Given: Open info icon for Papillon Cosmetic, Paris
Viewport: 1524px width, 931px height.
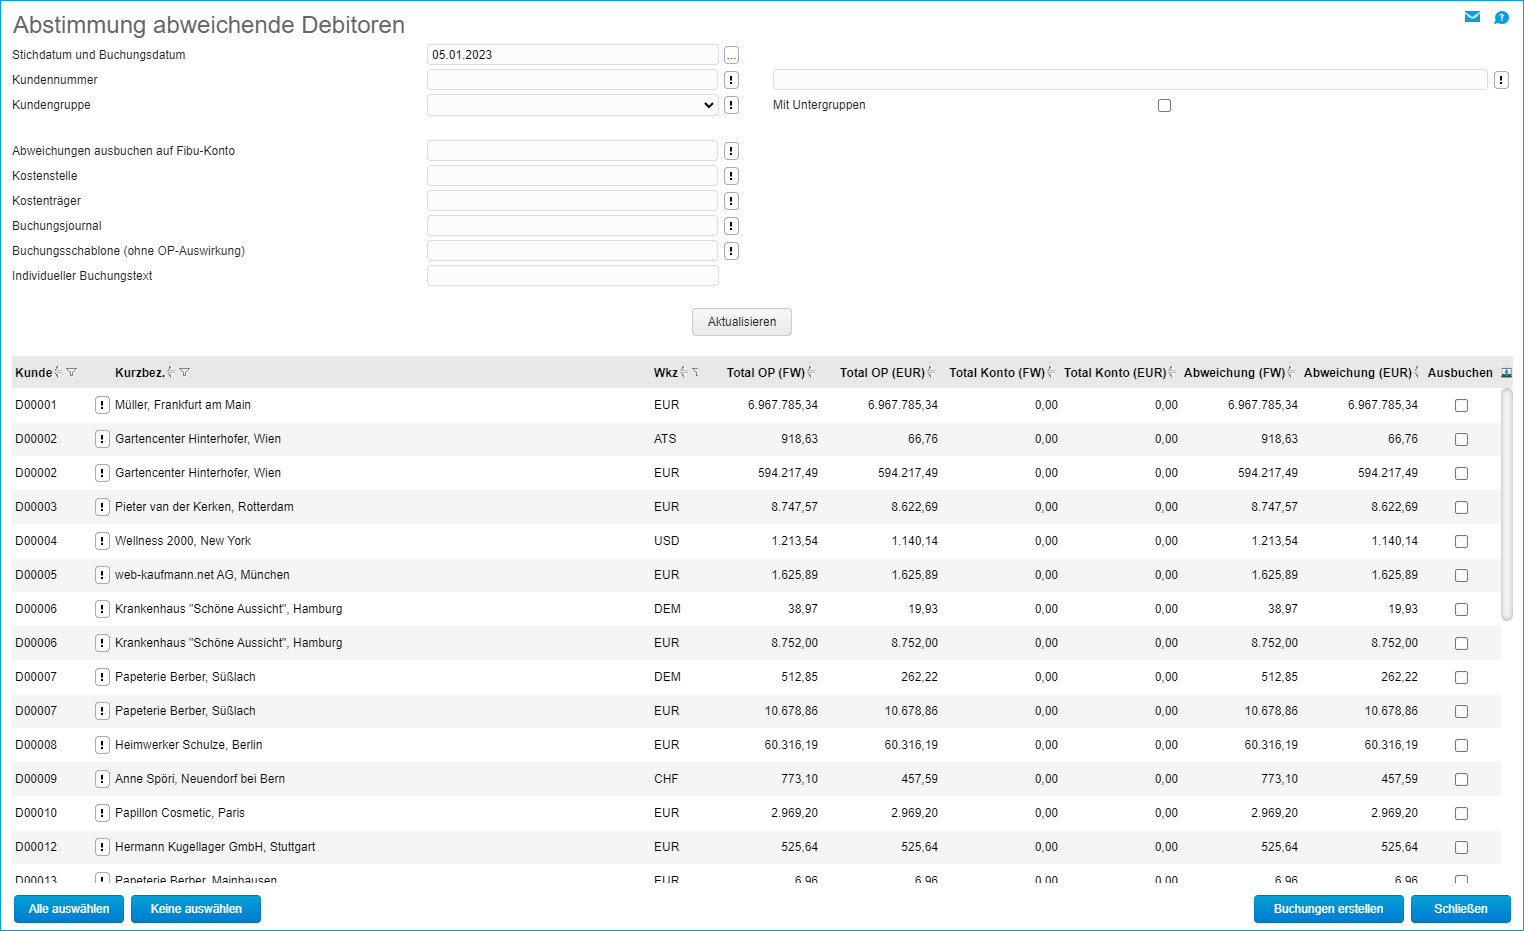Looking at the screenshot, I should (102, 813).
